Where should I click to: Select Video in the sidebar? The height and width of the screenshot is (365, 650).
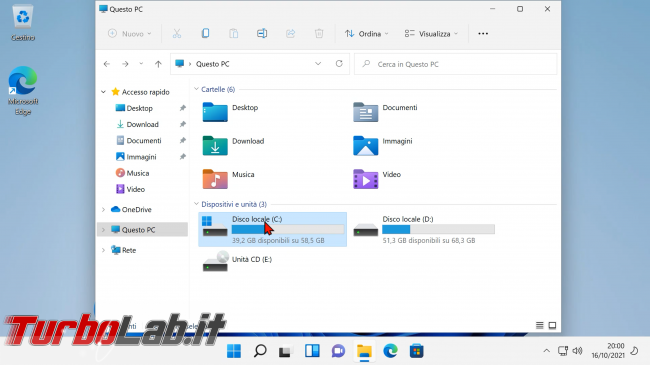click(135, 189)
